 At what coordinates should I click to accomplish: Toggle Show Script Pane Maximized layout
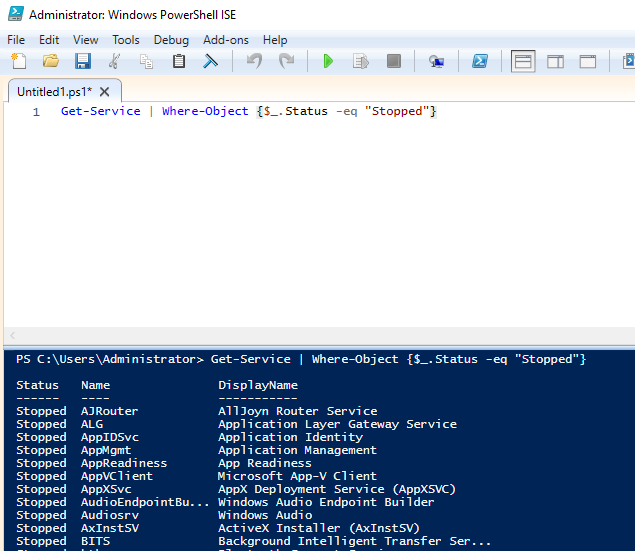pos(588,62)
